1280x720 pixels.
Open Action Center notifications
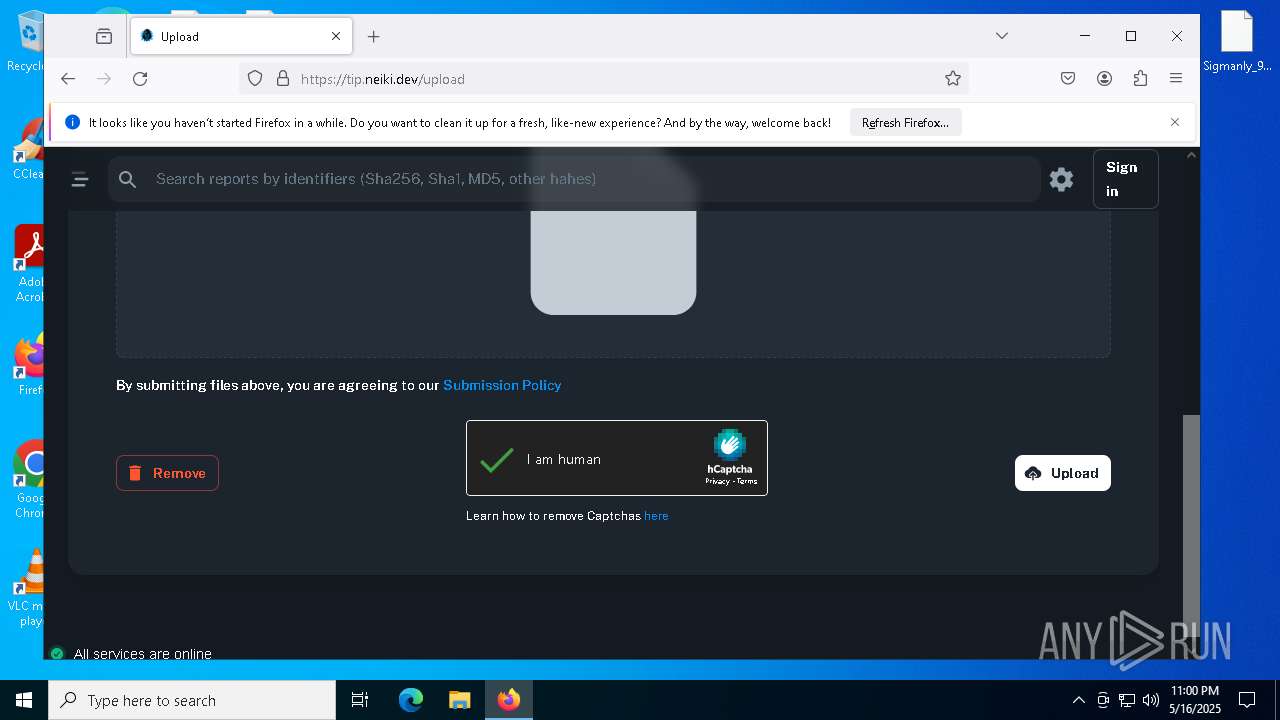pyautogui.click(x=1247, y=700)
